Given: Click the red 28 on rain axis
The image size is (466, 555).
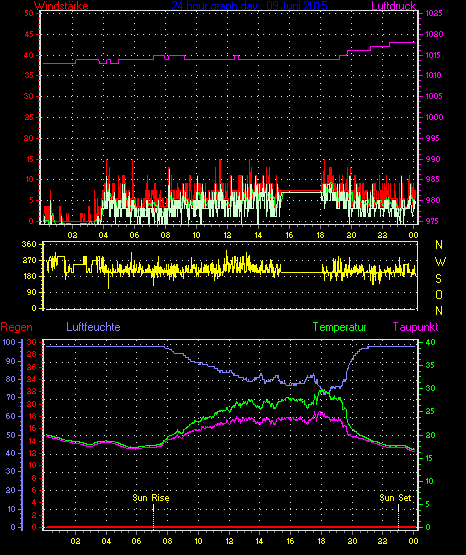Looking at the screenshot, I should pos(31,355).
